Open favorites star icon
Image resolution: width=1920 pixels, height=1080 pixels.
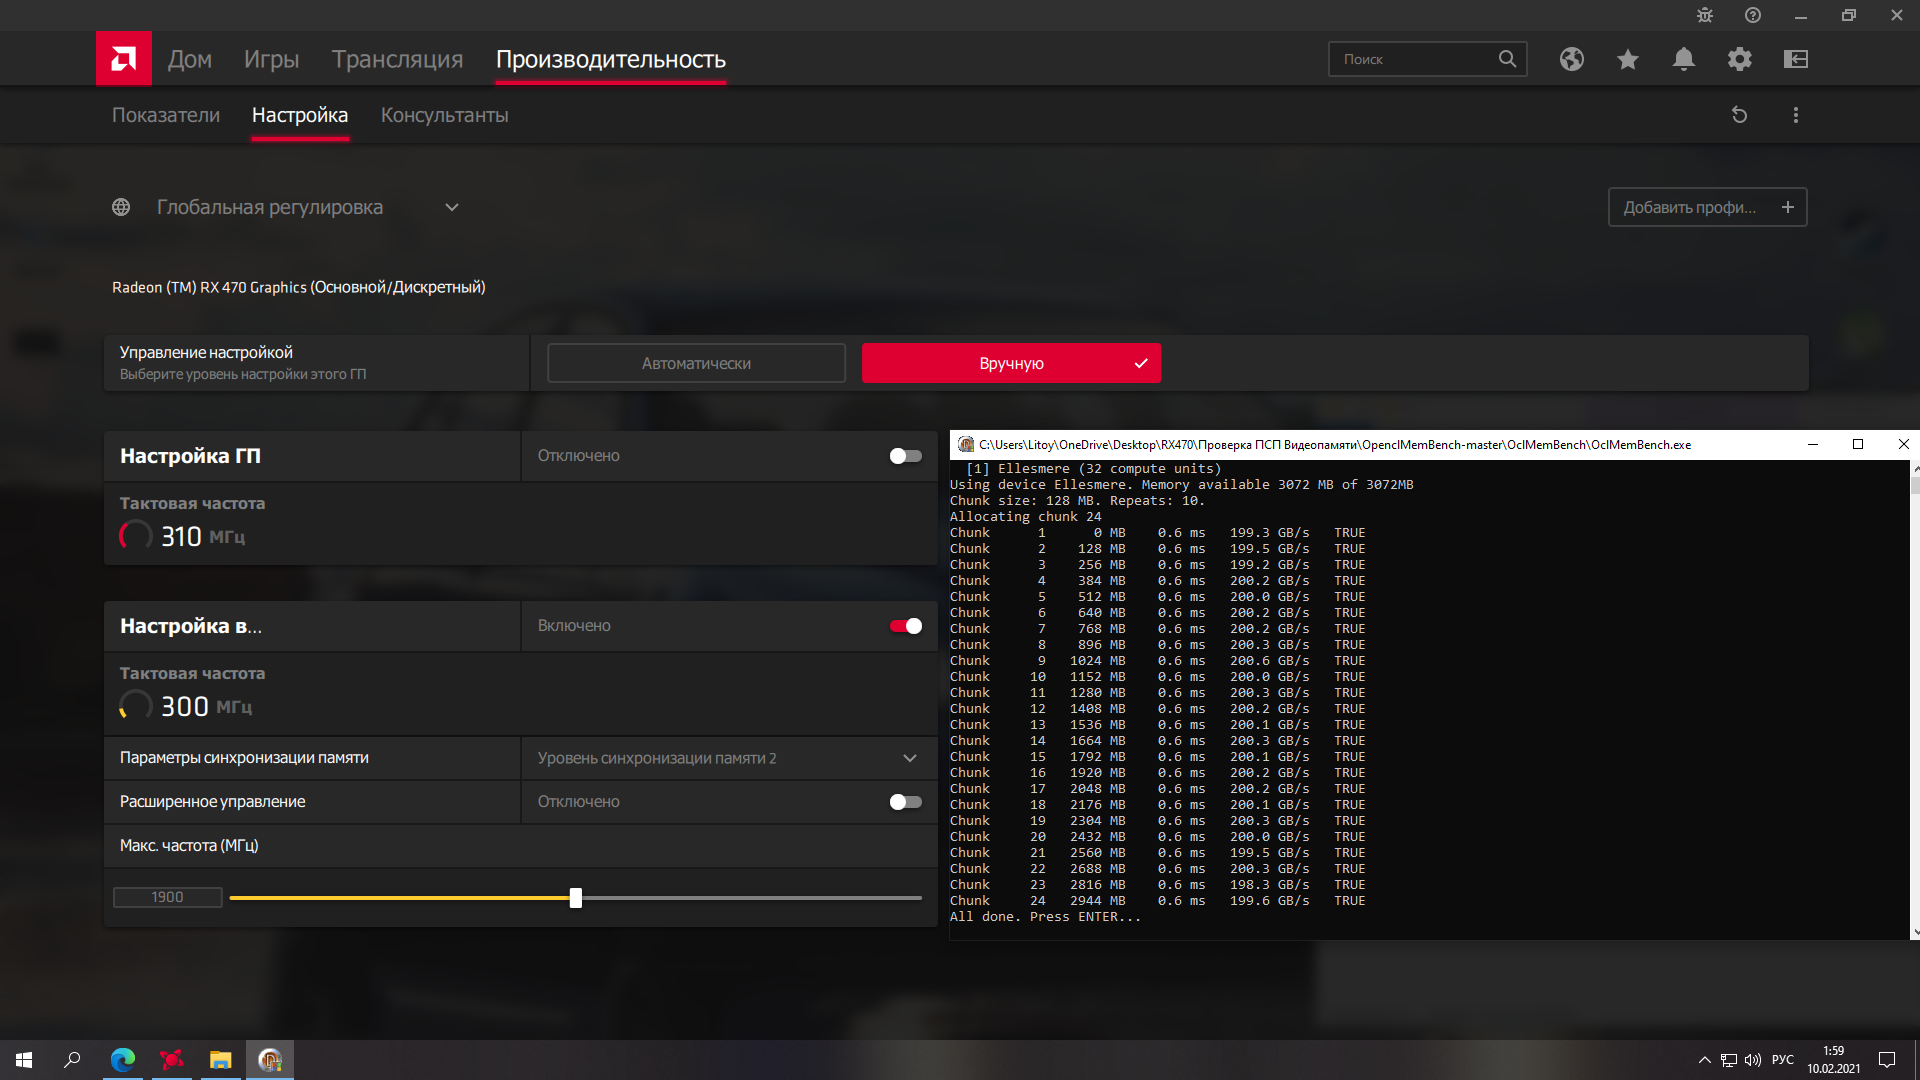1627,59
